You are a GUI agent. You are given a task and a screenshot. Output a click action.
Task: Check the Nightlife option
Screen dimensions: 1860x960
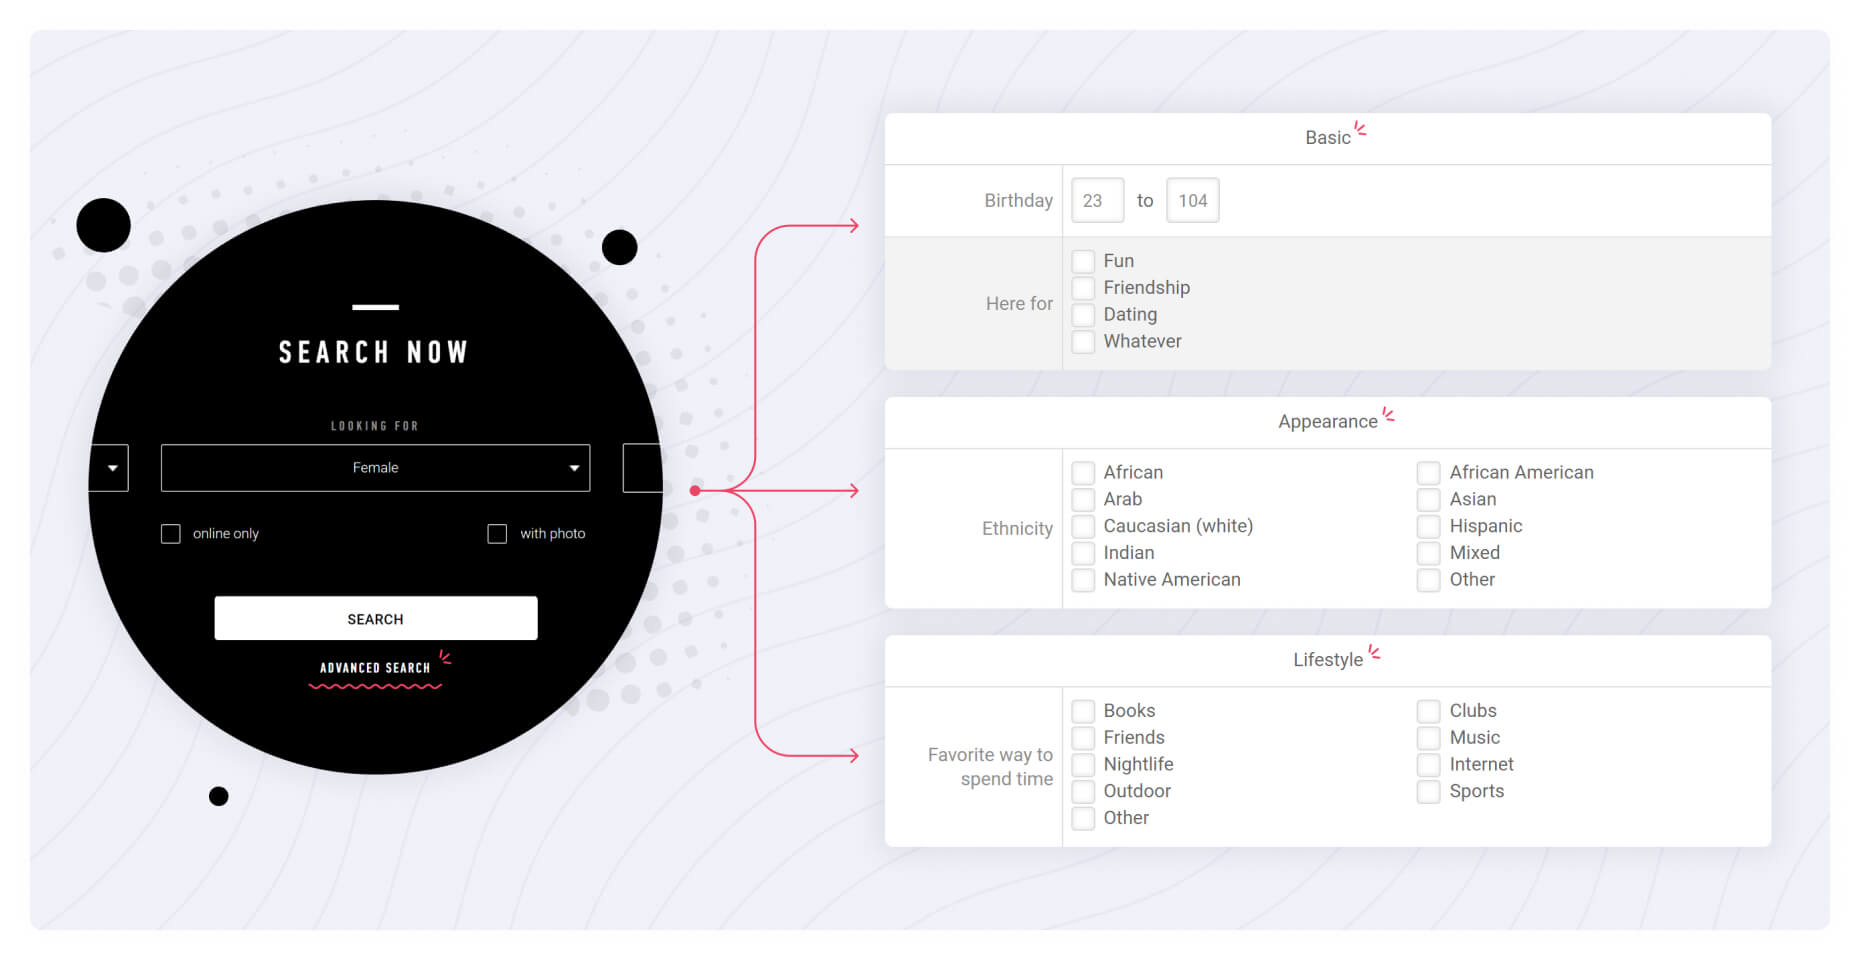(x=1083, y=765)
